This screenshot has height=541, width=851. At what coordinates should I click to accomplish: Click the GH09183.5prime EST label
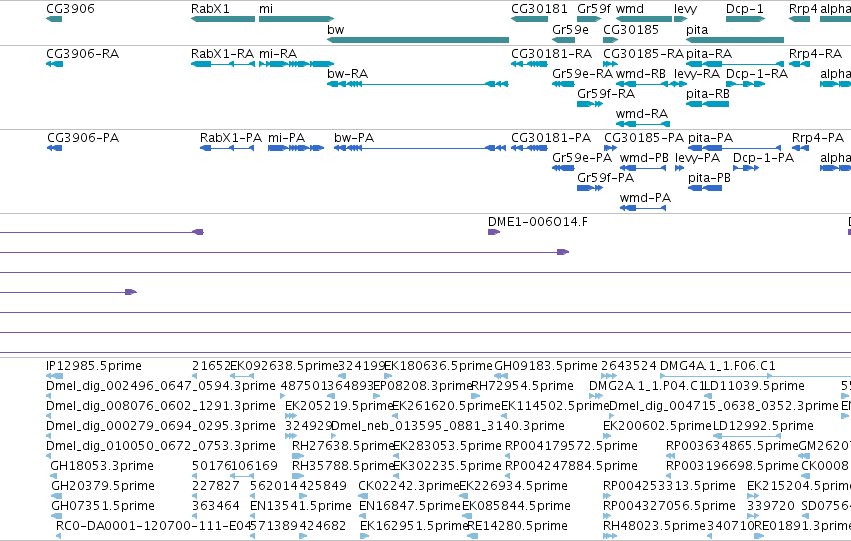(545, 366)
